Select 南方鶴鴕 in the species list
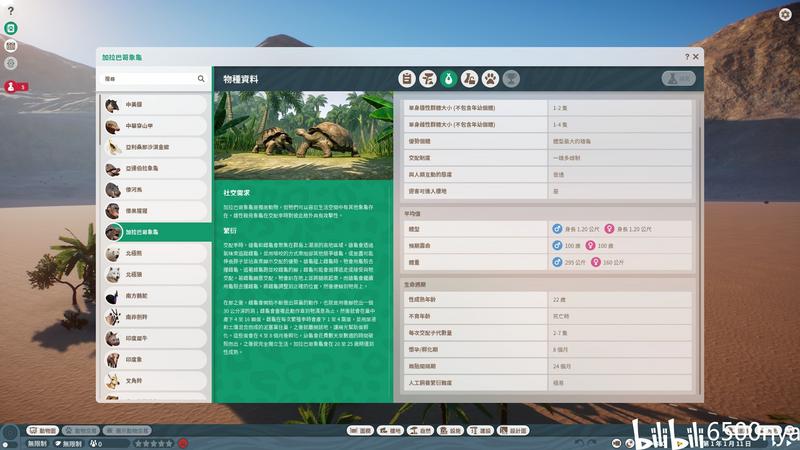This screenshot has width=800, height=450. tap(155, 296)
